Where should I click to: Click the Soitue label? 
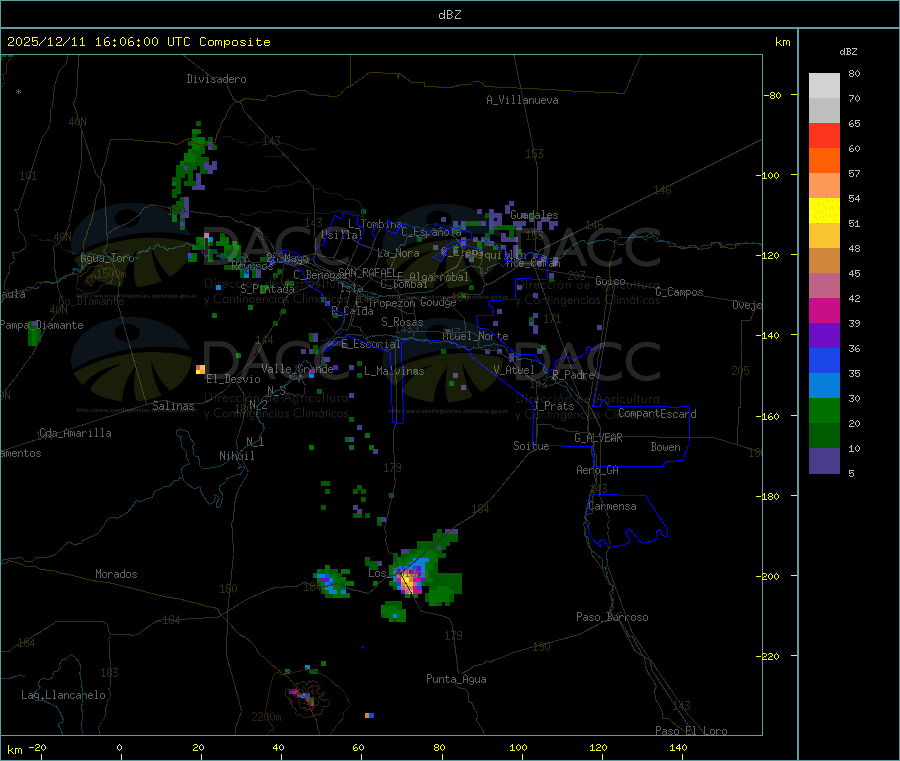click(531, 446)
